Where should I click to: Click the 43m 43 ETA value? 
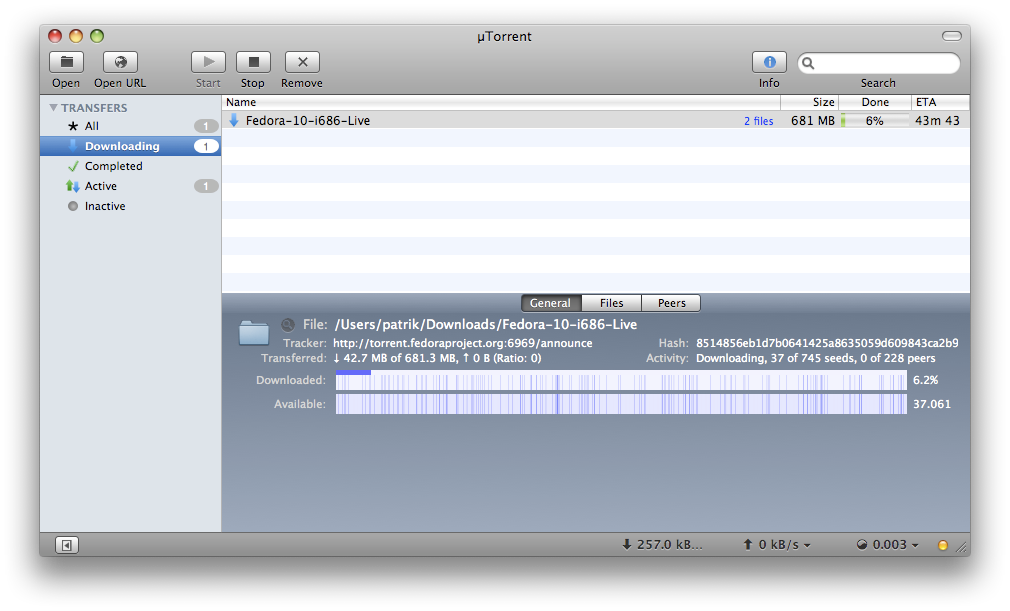(x=937, y=120)
